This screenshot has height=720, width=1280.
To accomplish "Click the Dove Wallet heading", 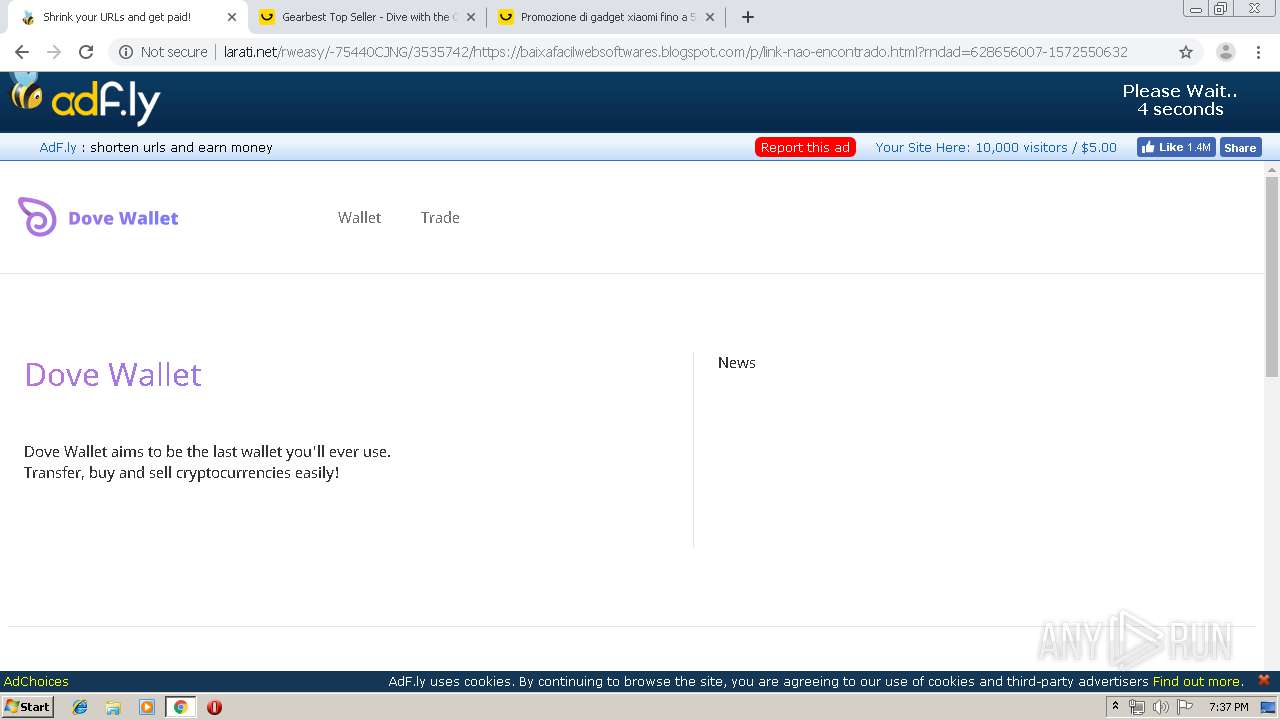I will tap(113, 374).
